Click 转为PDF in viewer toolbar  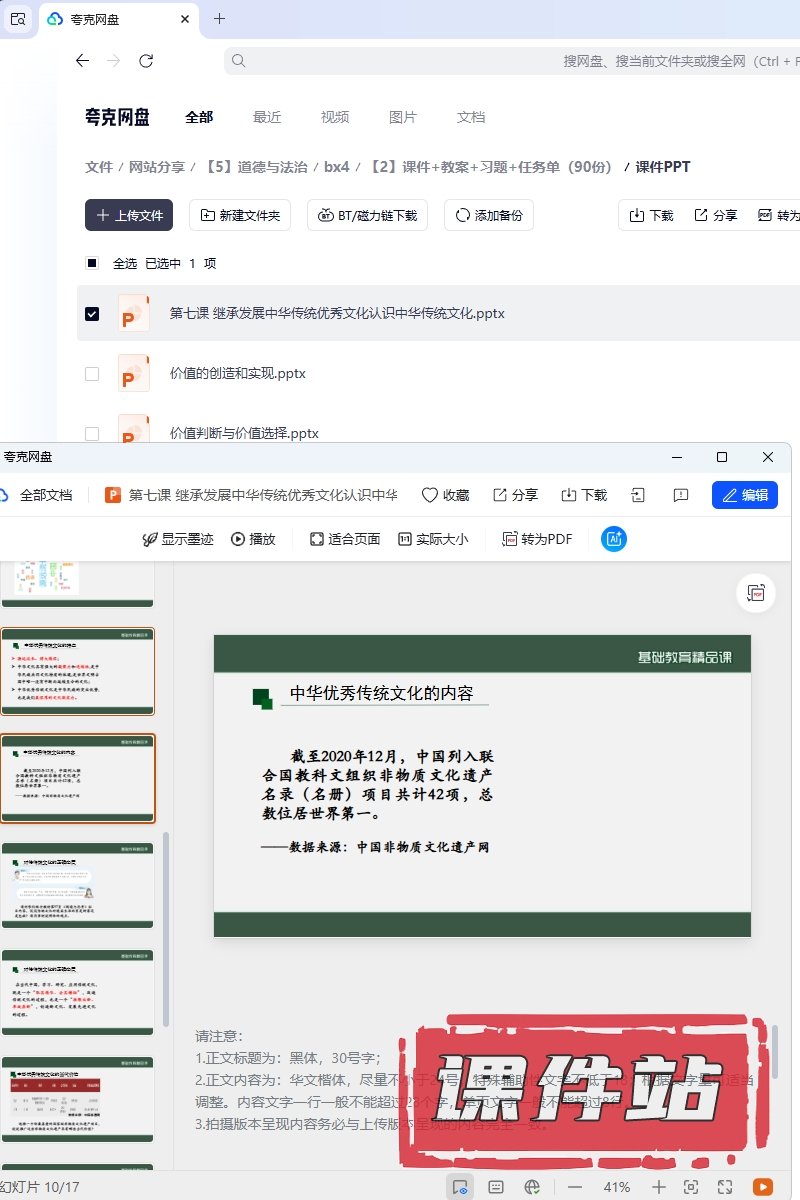(537, 539)
